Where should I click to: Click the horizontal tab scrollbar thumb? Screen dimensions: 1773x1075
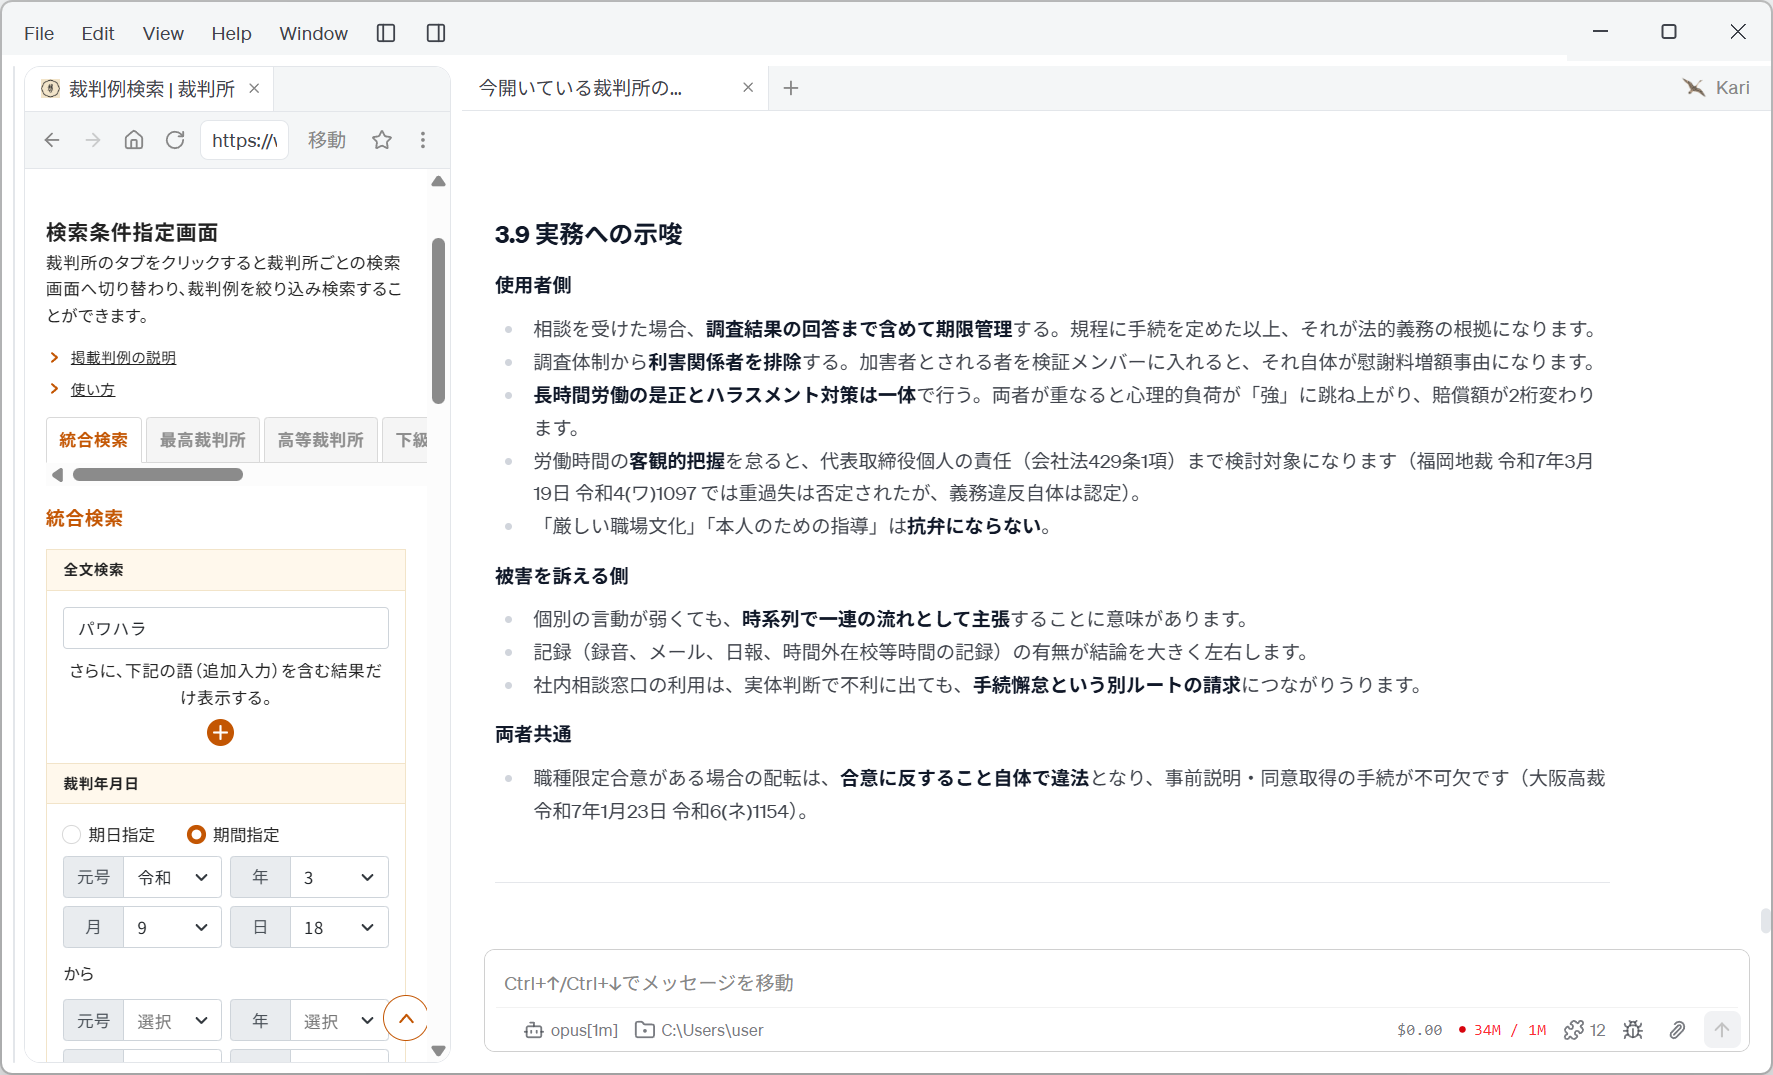point(158,475)
